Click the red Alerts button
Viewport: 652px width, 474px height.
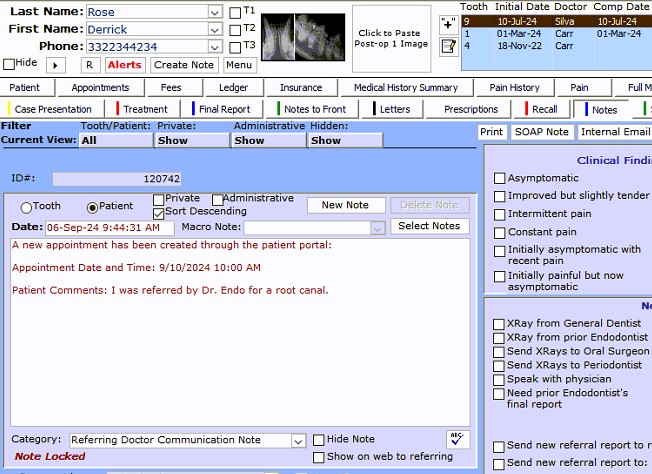(x=125, y=65)
